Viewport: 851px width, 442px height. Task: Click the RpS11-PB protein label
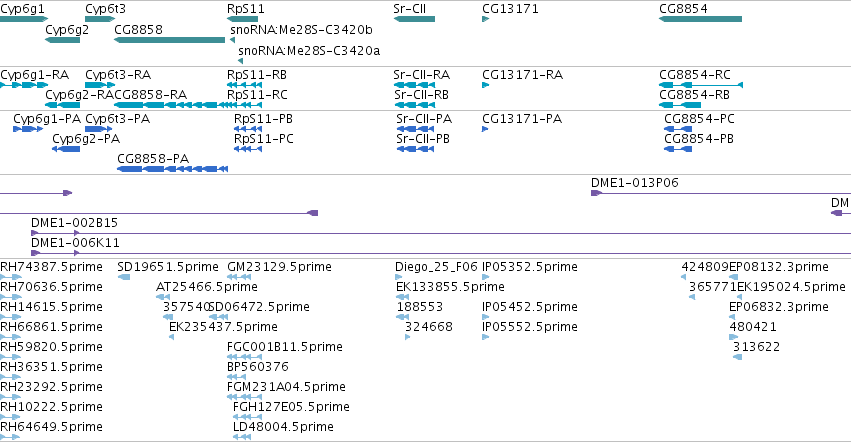(x=263, y=118)
